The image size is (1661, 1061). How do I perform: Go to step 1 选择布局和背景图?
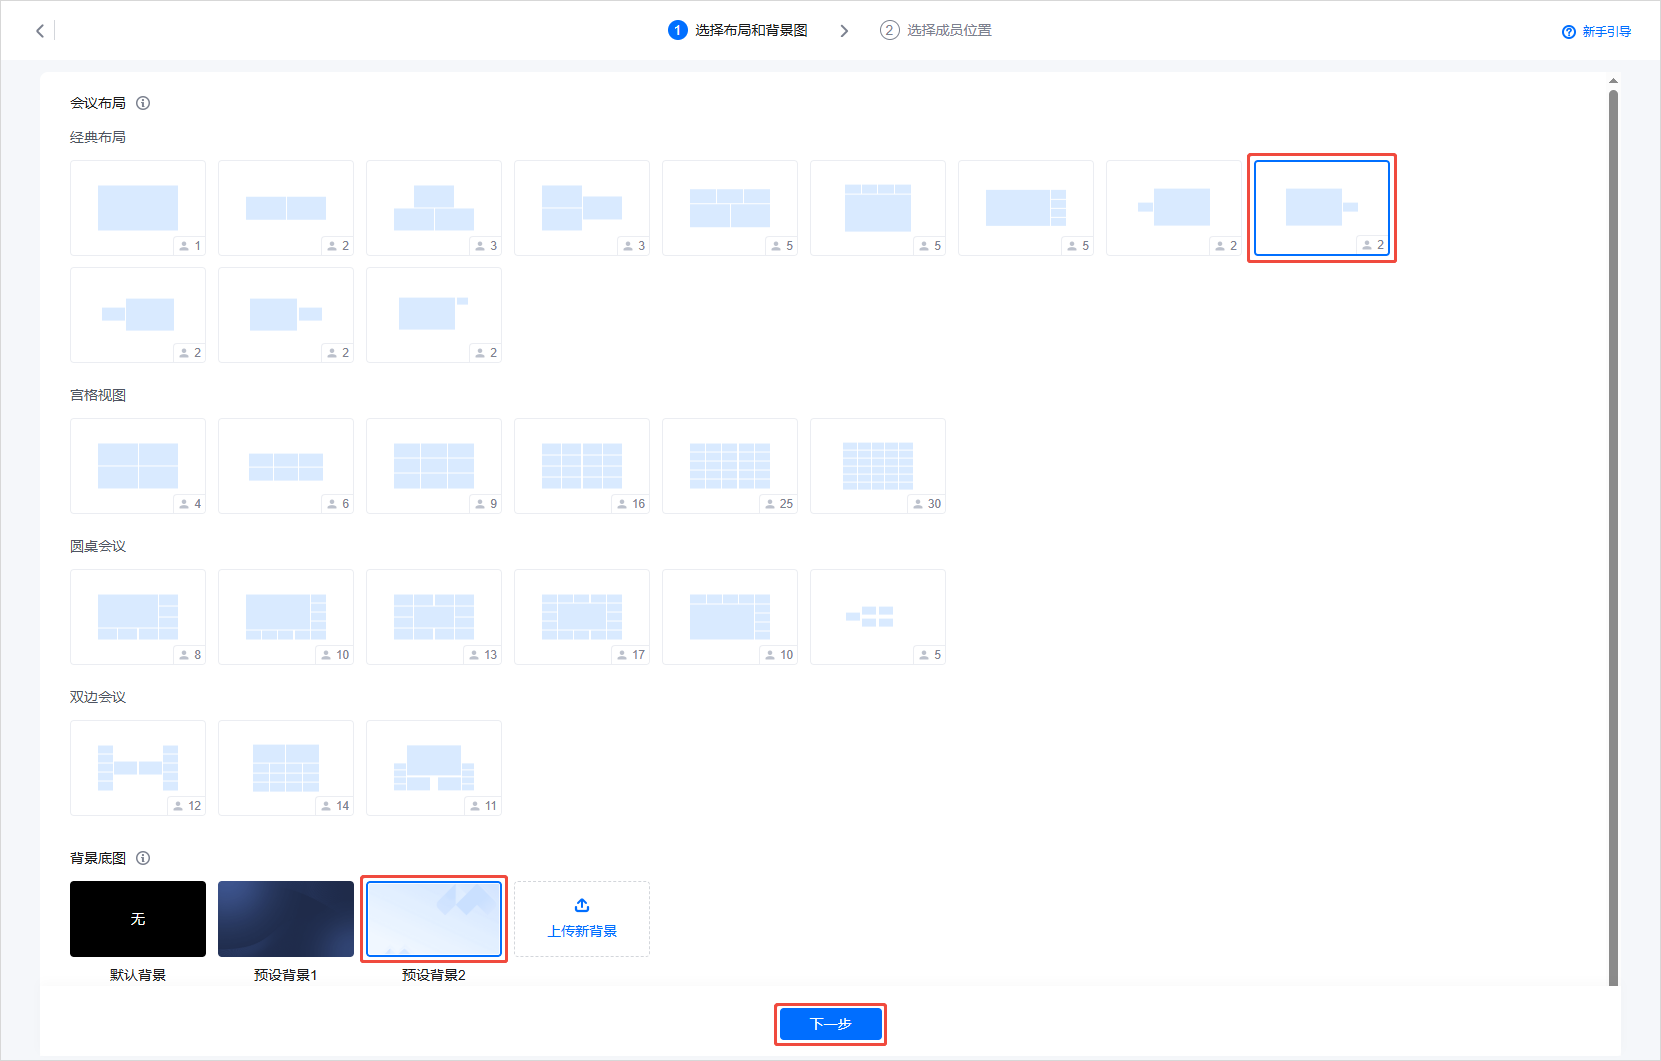point(738,30)
